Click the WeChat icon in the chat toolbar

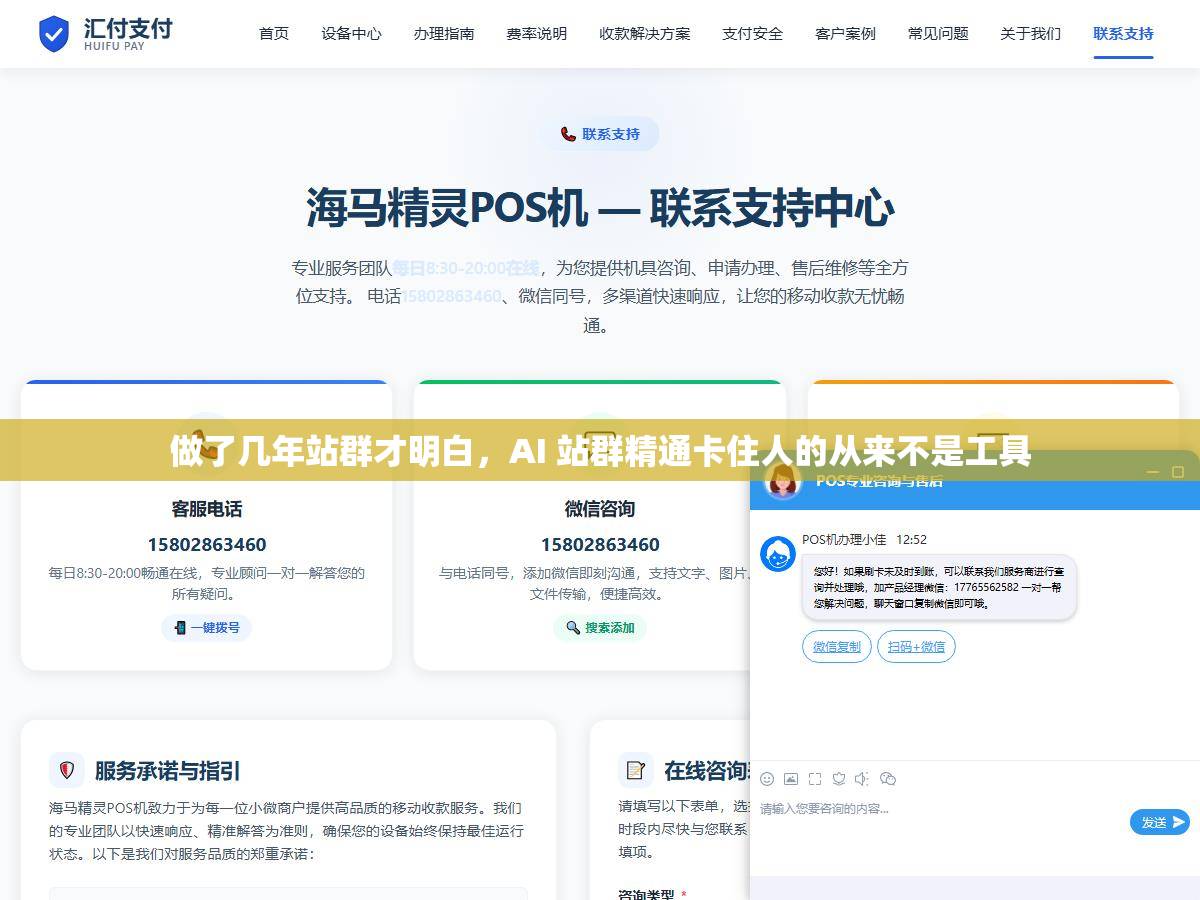pos(888,778)
